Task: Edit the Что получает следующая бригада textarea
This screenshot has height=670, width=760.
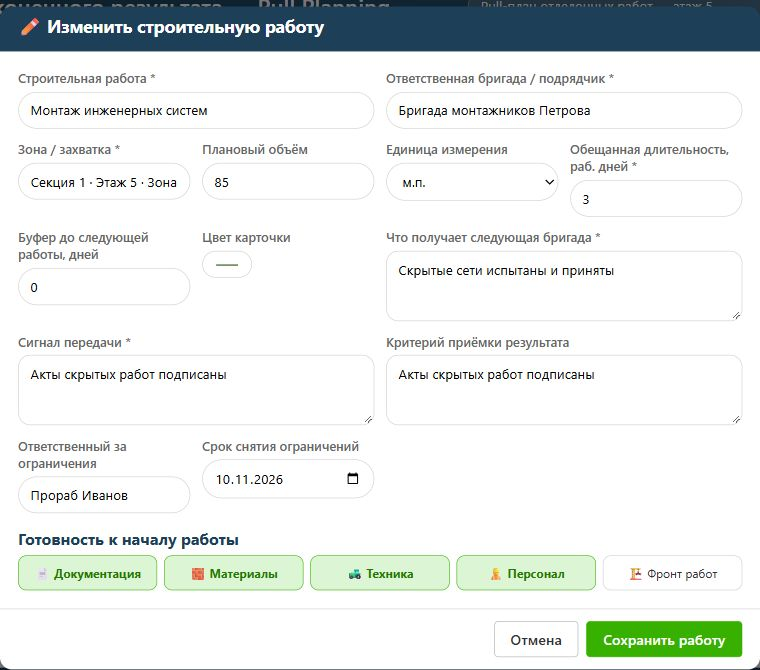Action: click(564, 286)
